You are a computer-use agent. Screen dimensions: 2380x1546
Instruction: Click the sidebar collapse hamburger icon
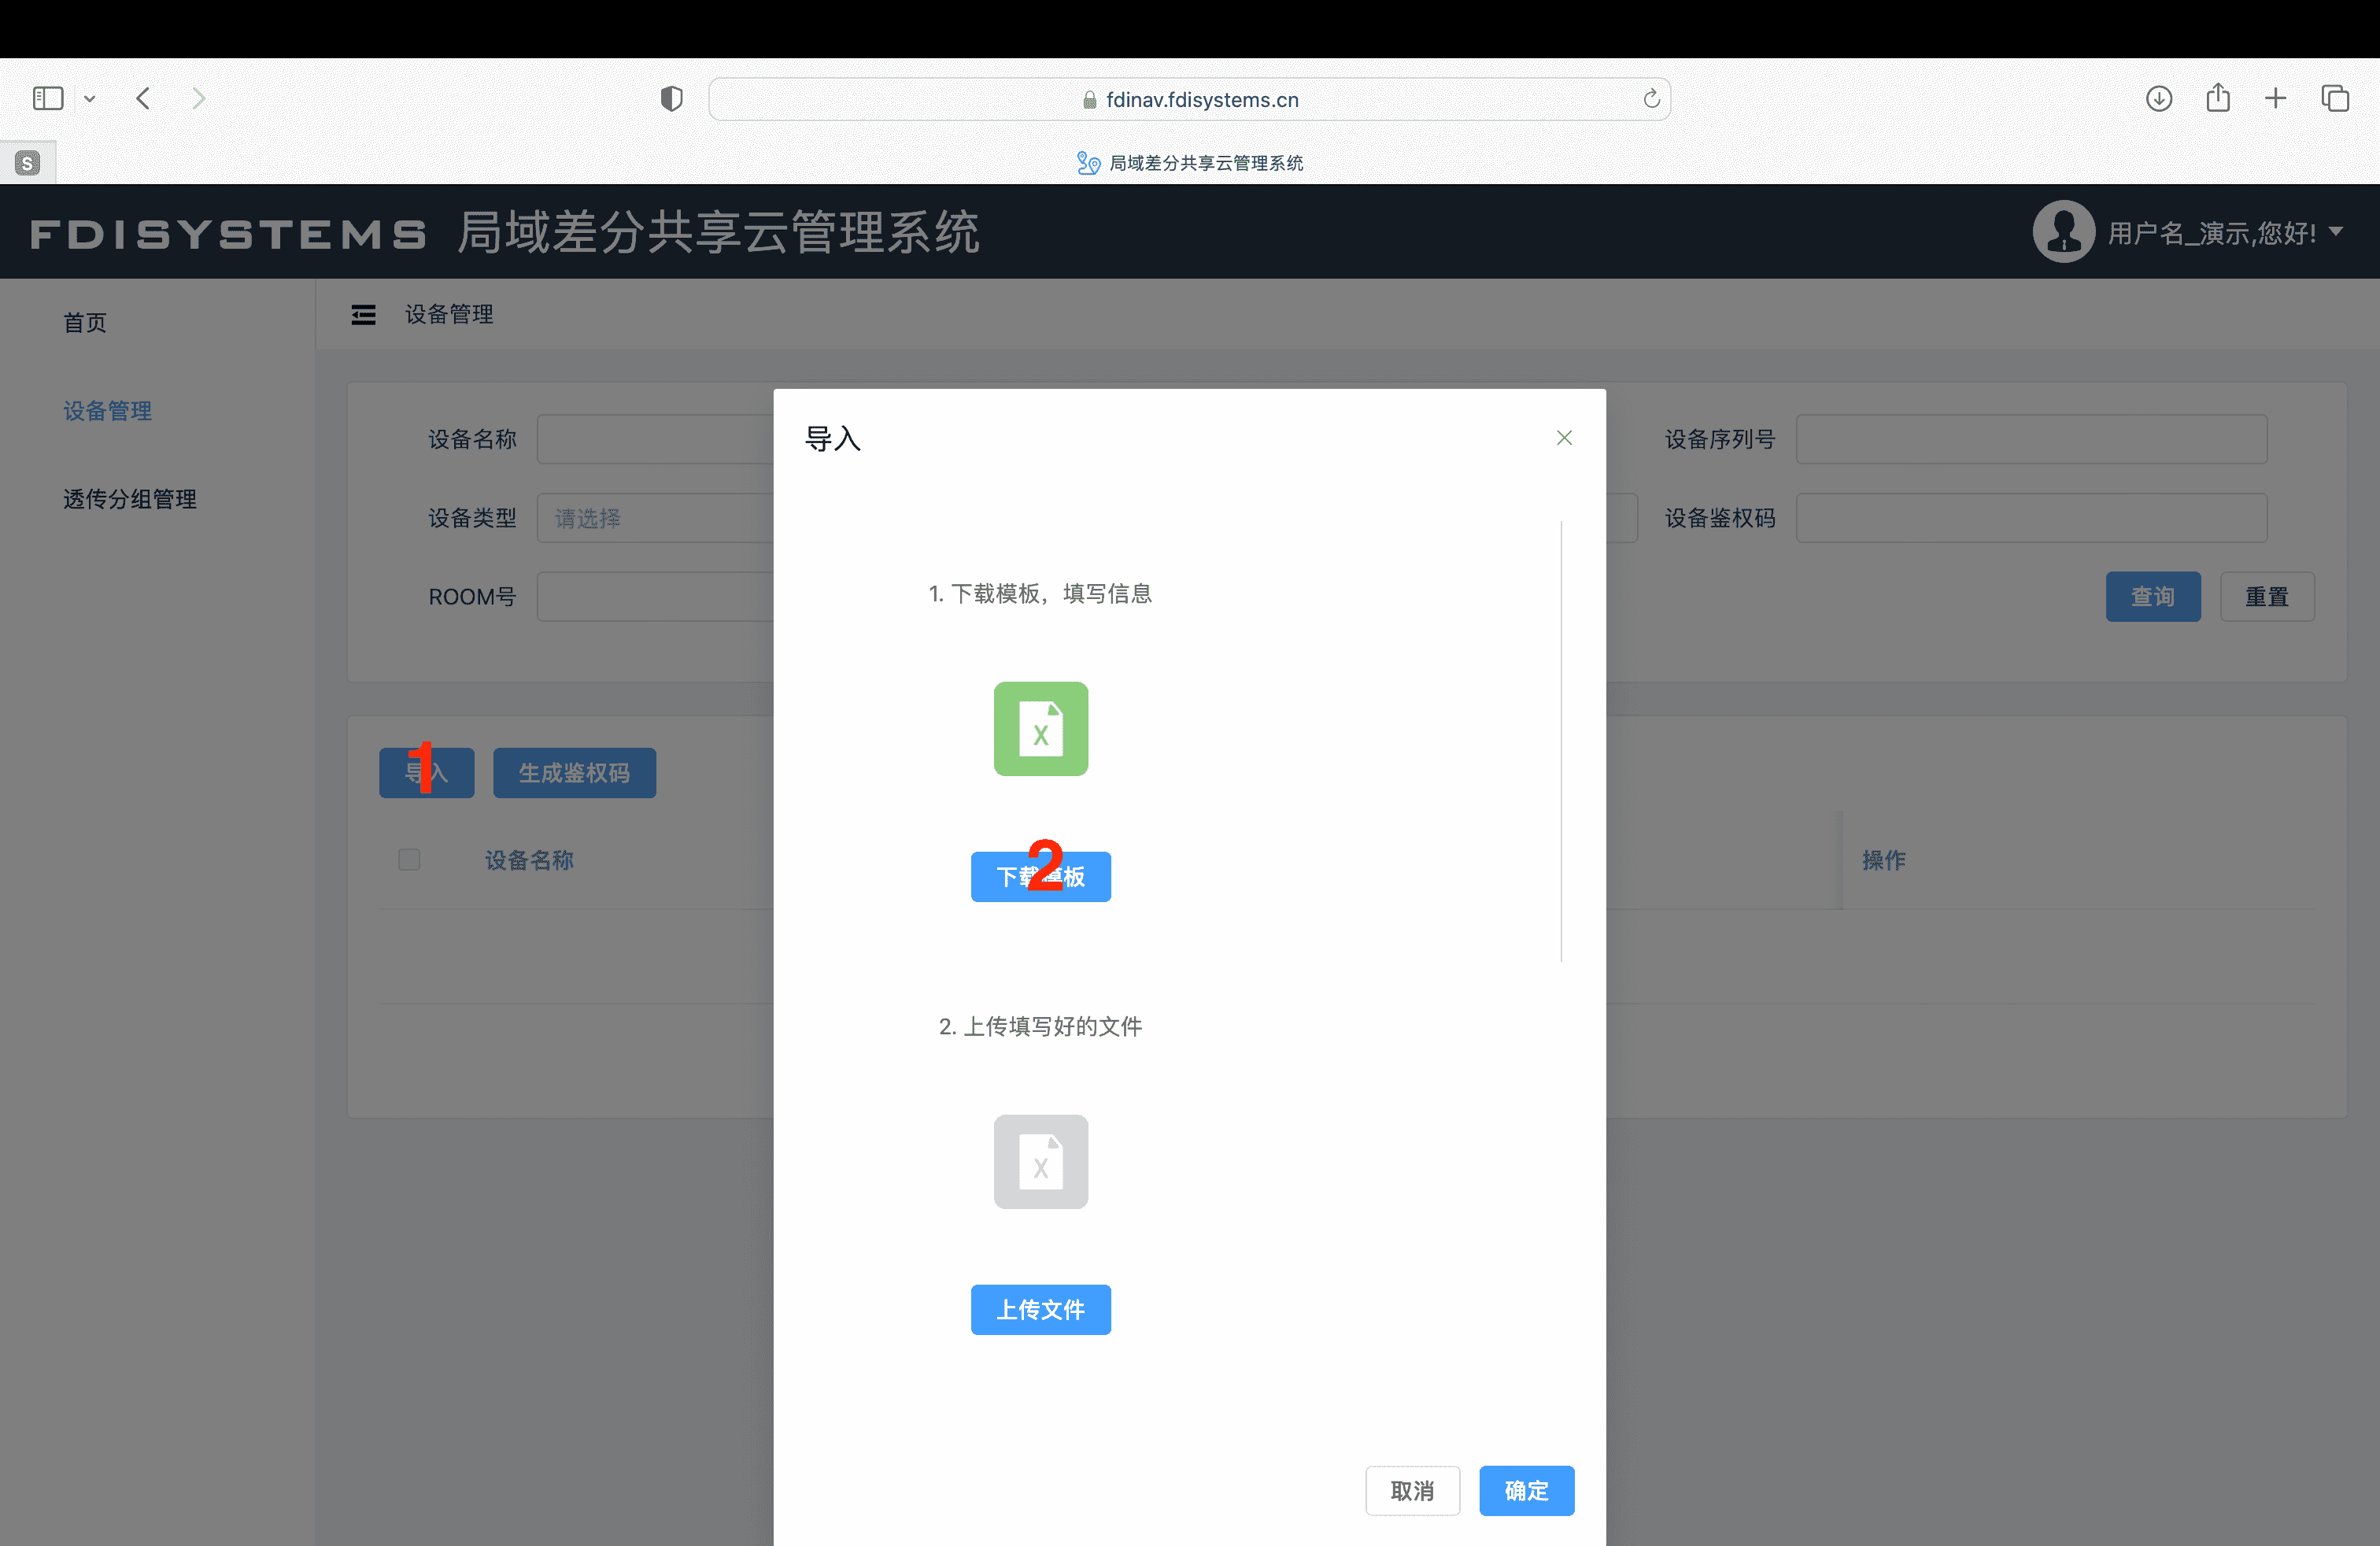[363, 315]
